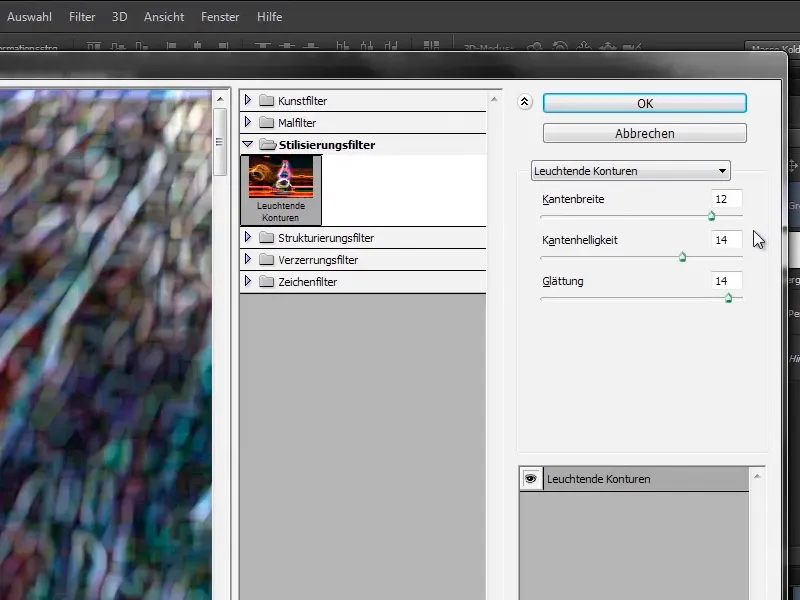Toggle visibility eye of Leuchtende Konturen effect
Viewport: 800px width, 600px height.
coord(531,479)
